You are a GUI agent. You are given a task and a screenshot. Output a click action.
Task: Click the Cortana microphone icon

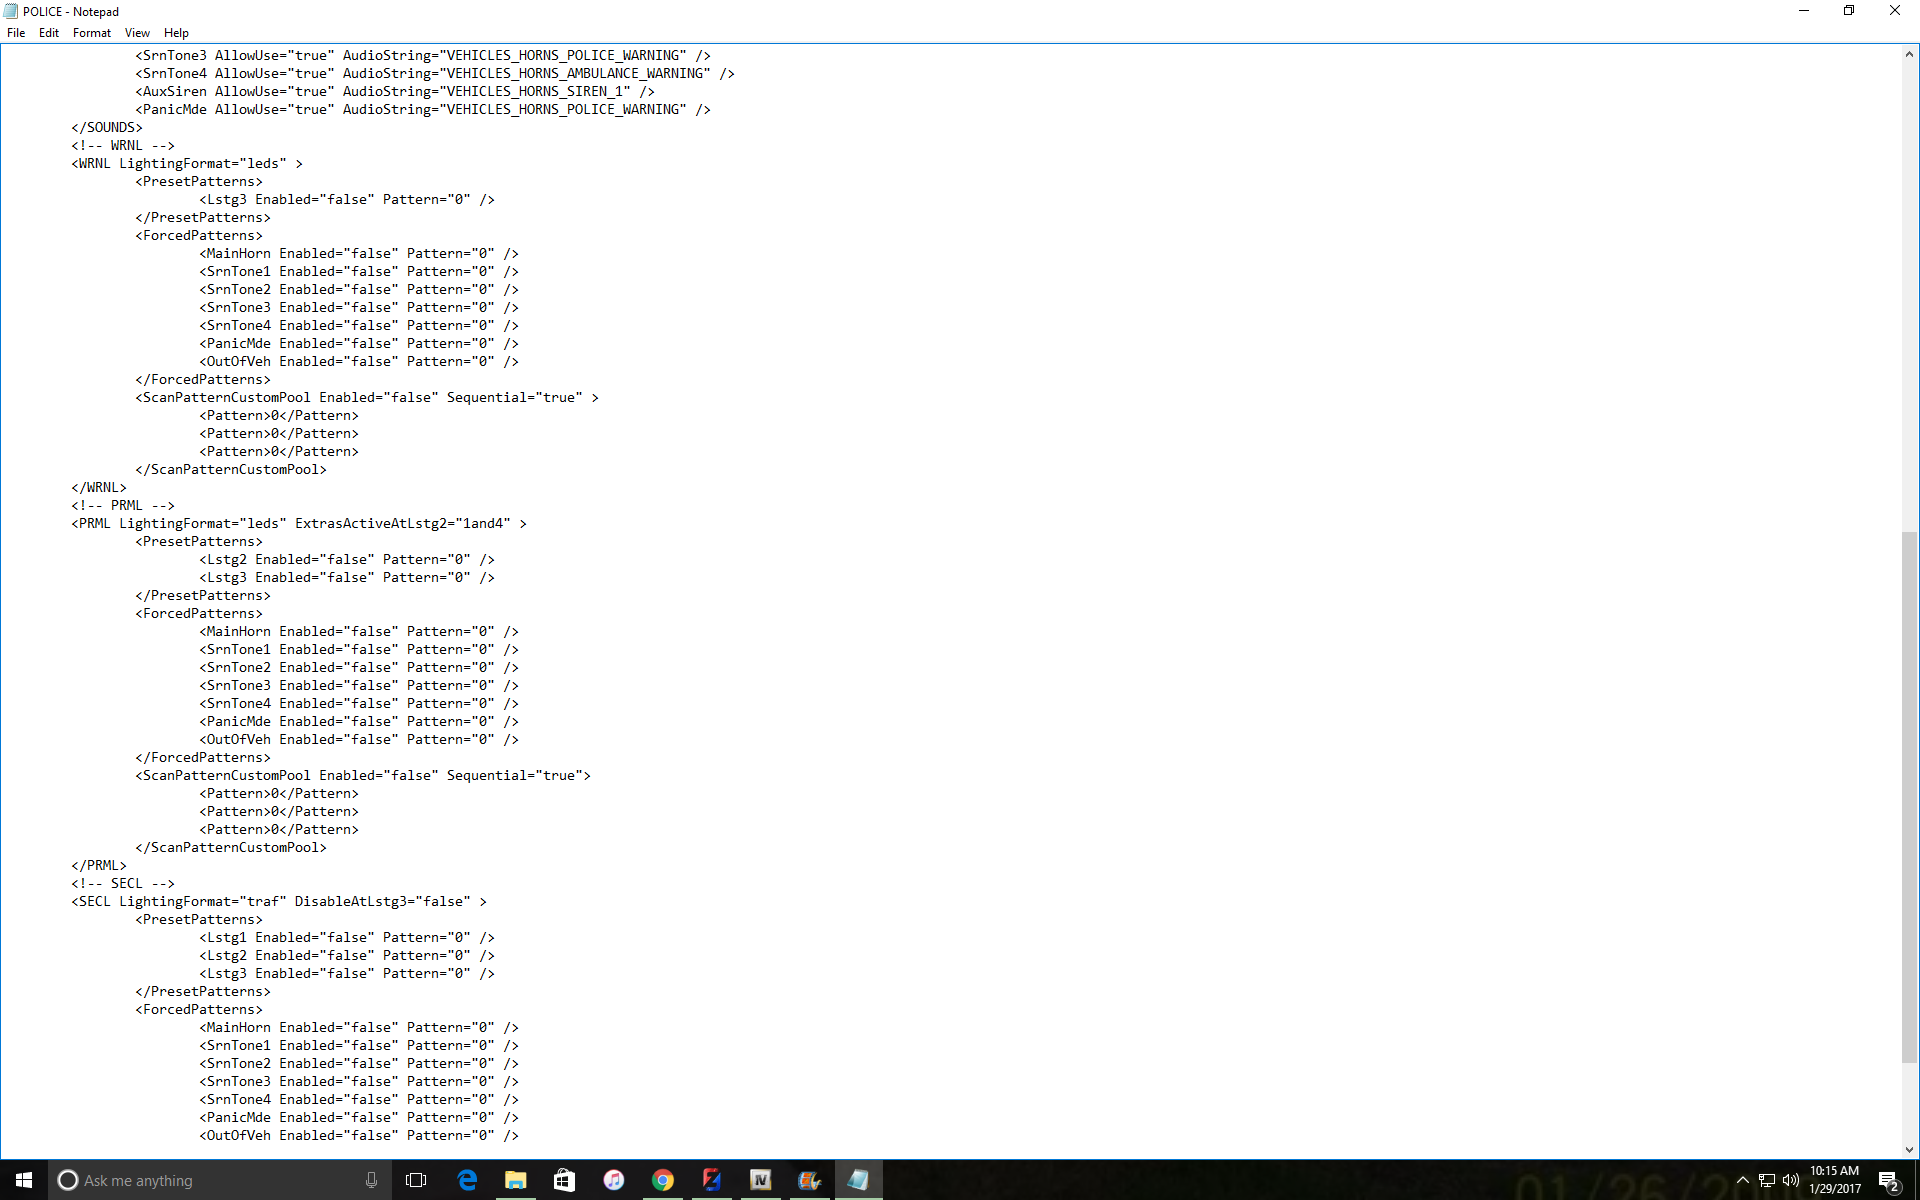(x=371, y=1180)
